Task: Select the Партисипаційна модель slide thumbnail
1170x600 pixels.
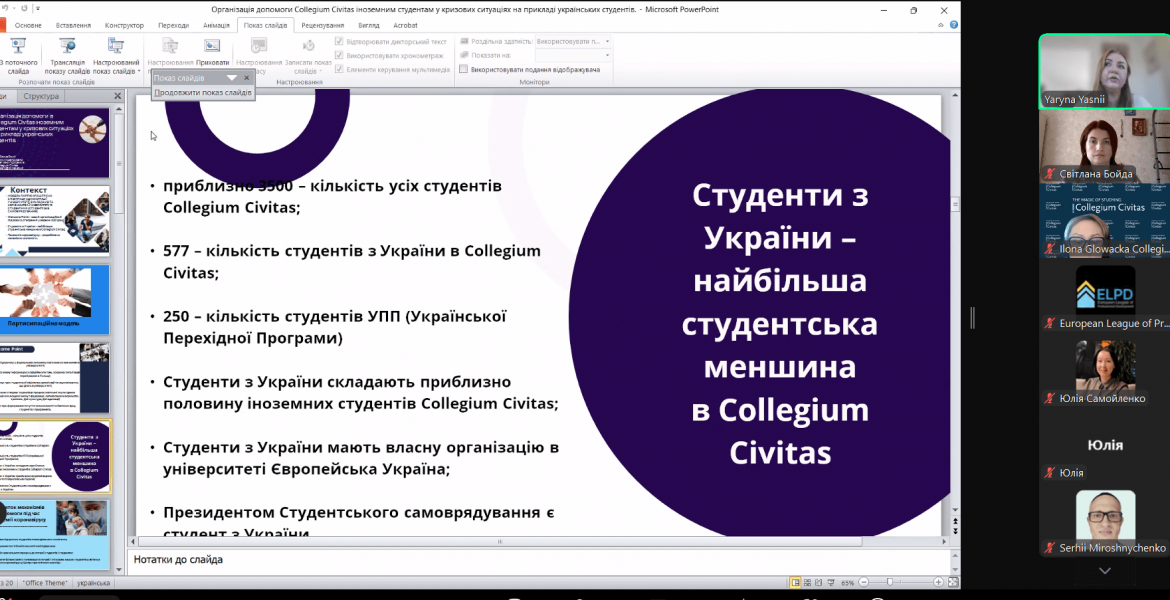Action: coord(54,299)
